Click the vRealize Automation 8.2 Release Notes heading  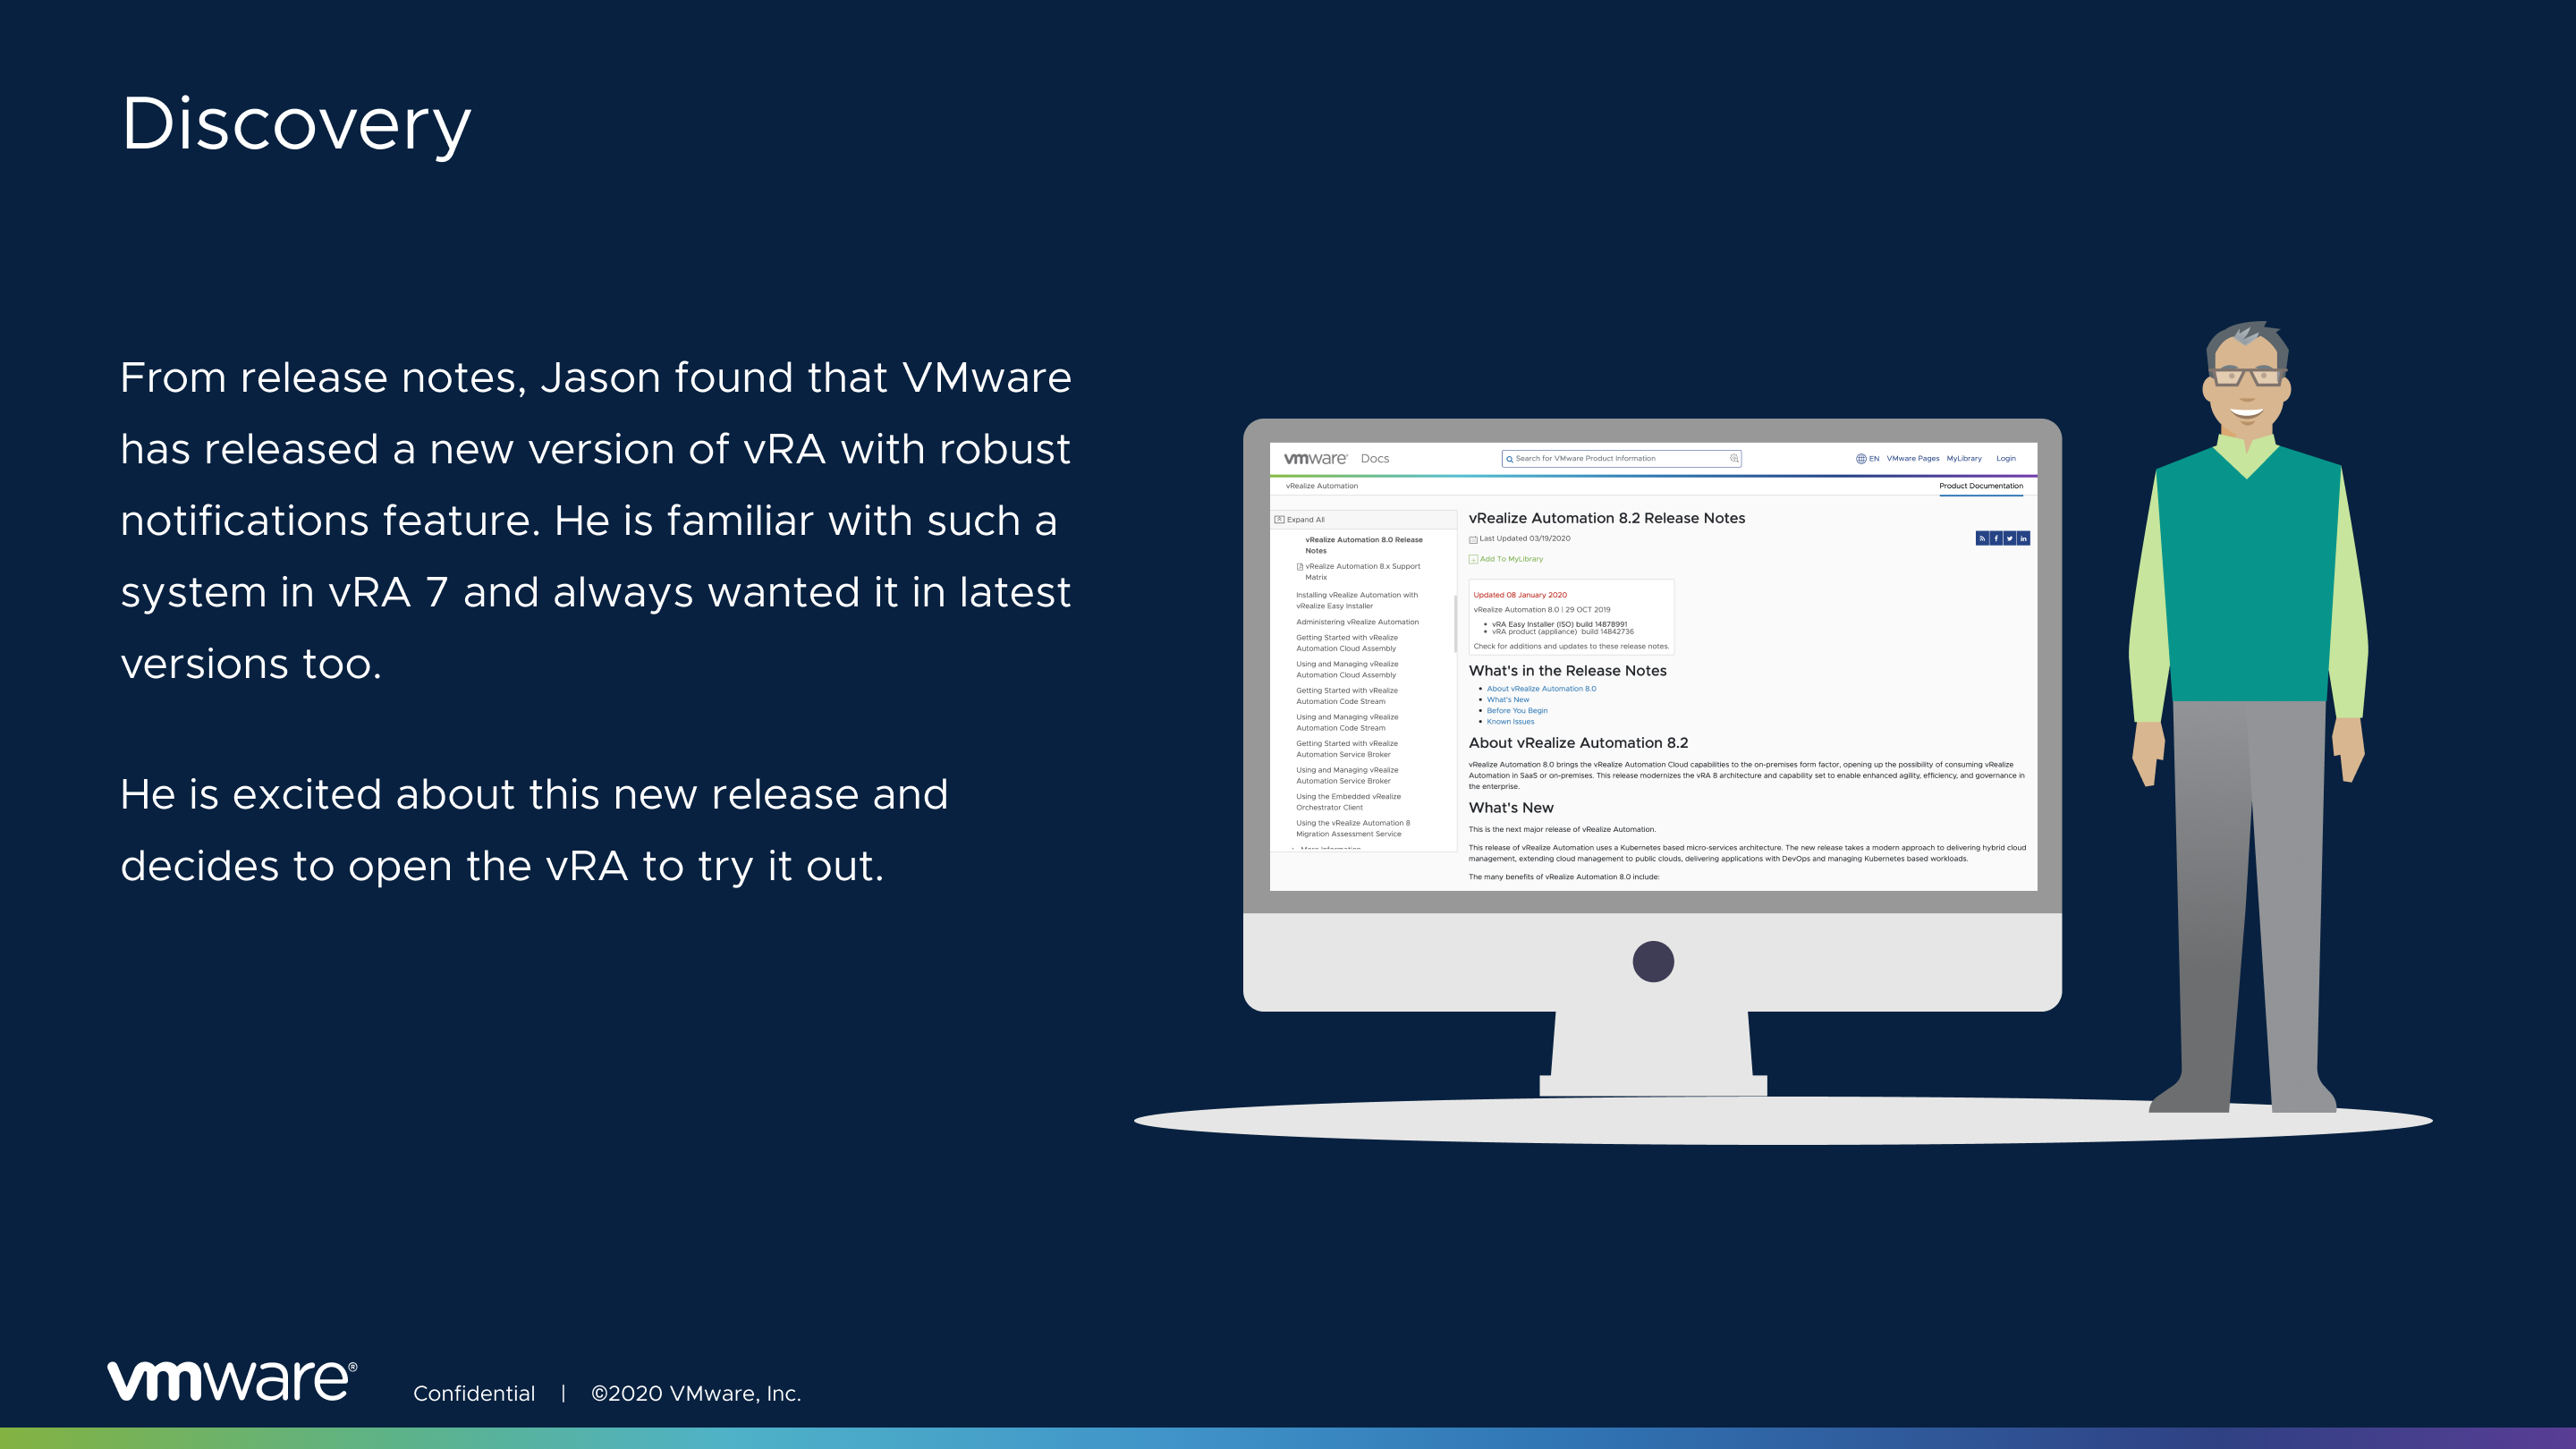click(1606, 518)
